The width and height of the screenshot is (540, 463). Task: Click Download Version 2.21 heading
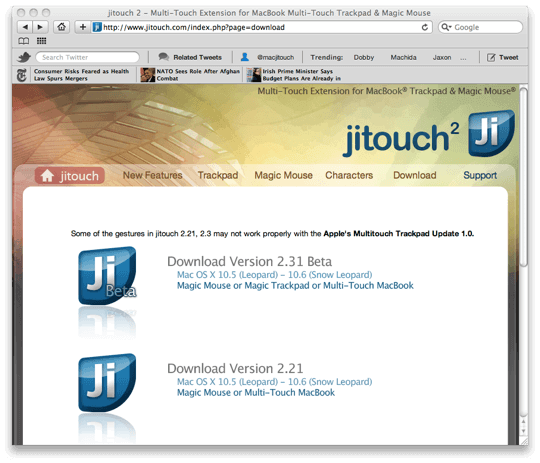click(235, 369)
